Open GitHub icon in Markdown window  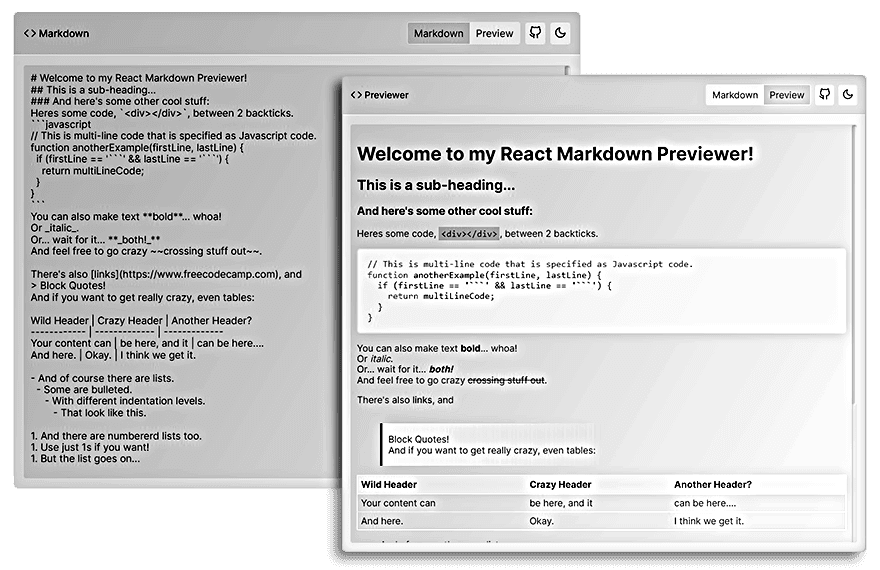pyautogui.click(x=535, y=33)
